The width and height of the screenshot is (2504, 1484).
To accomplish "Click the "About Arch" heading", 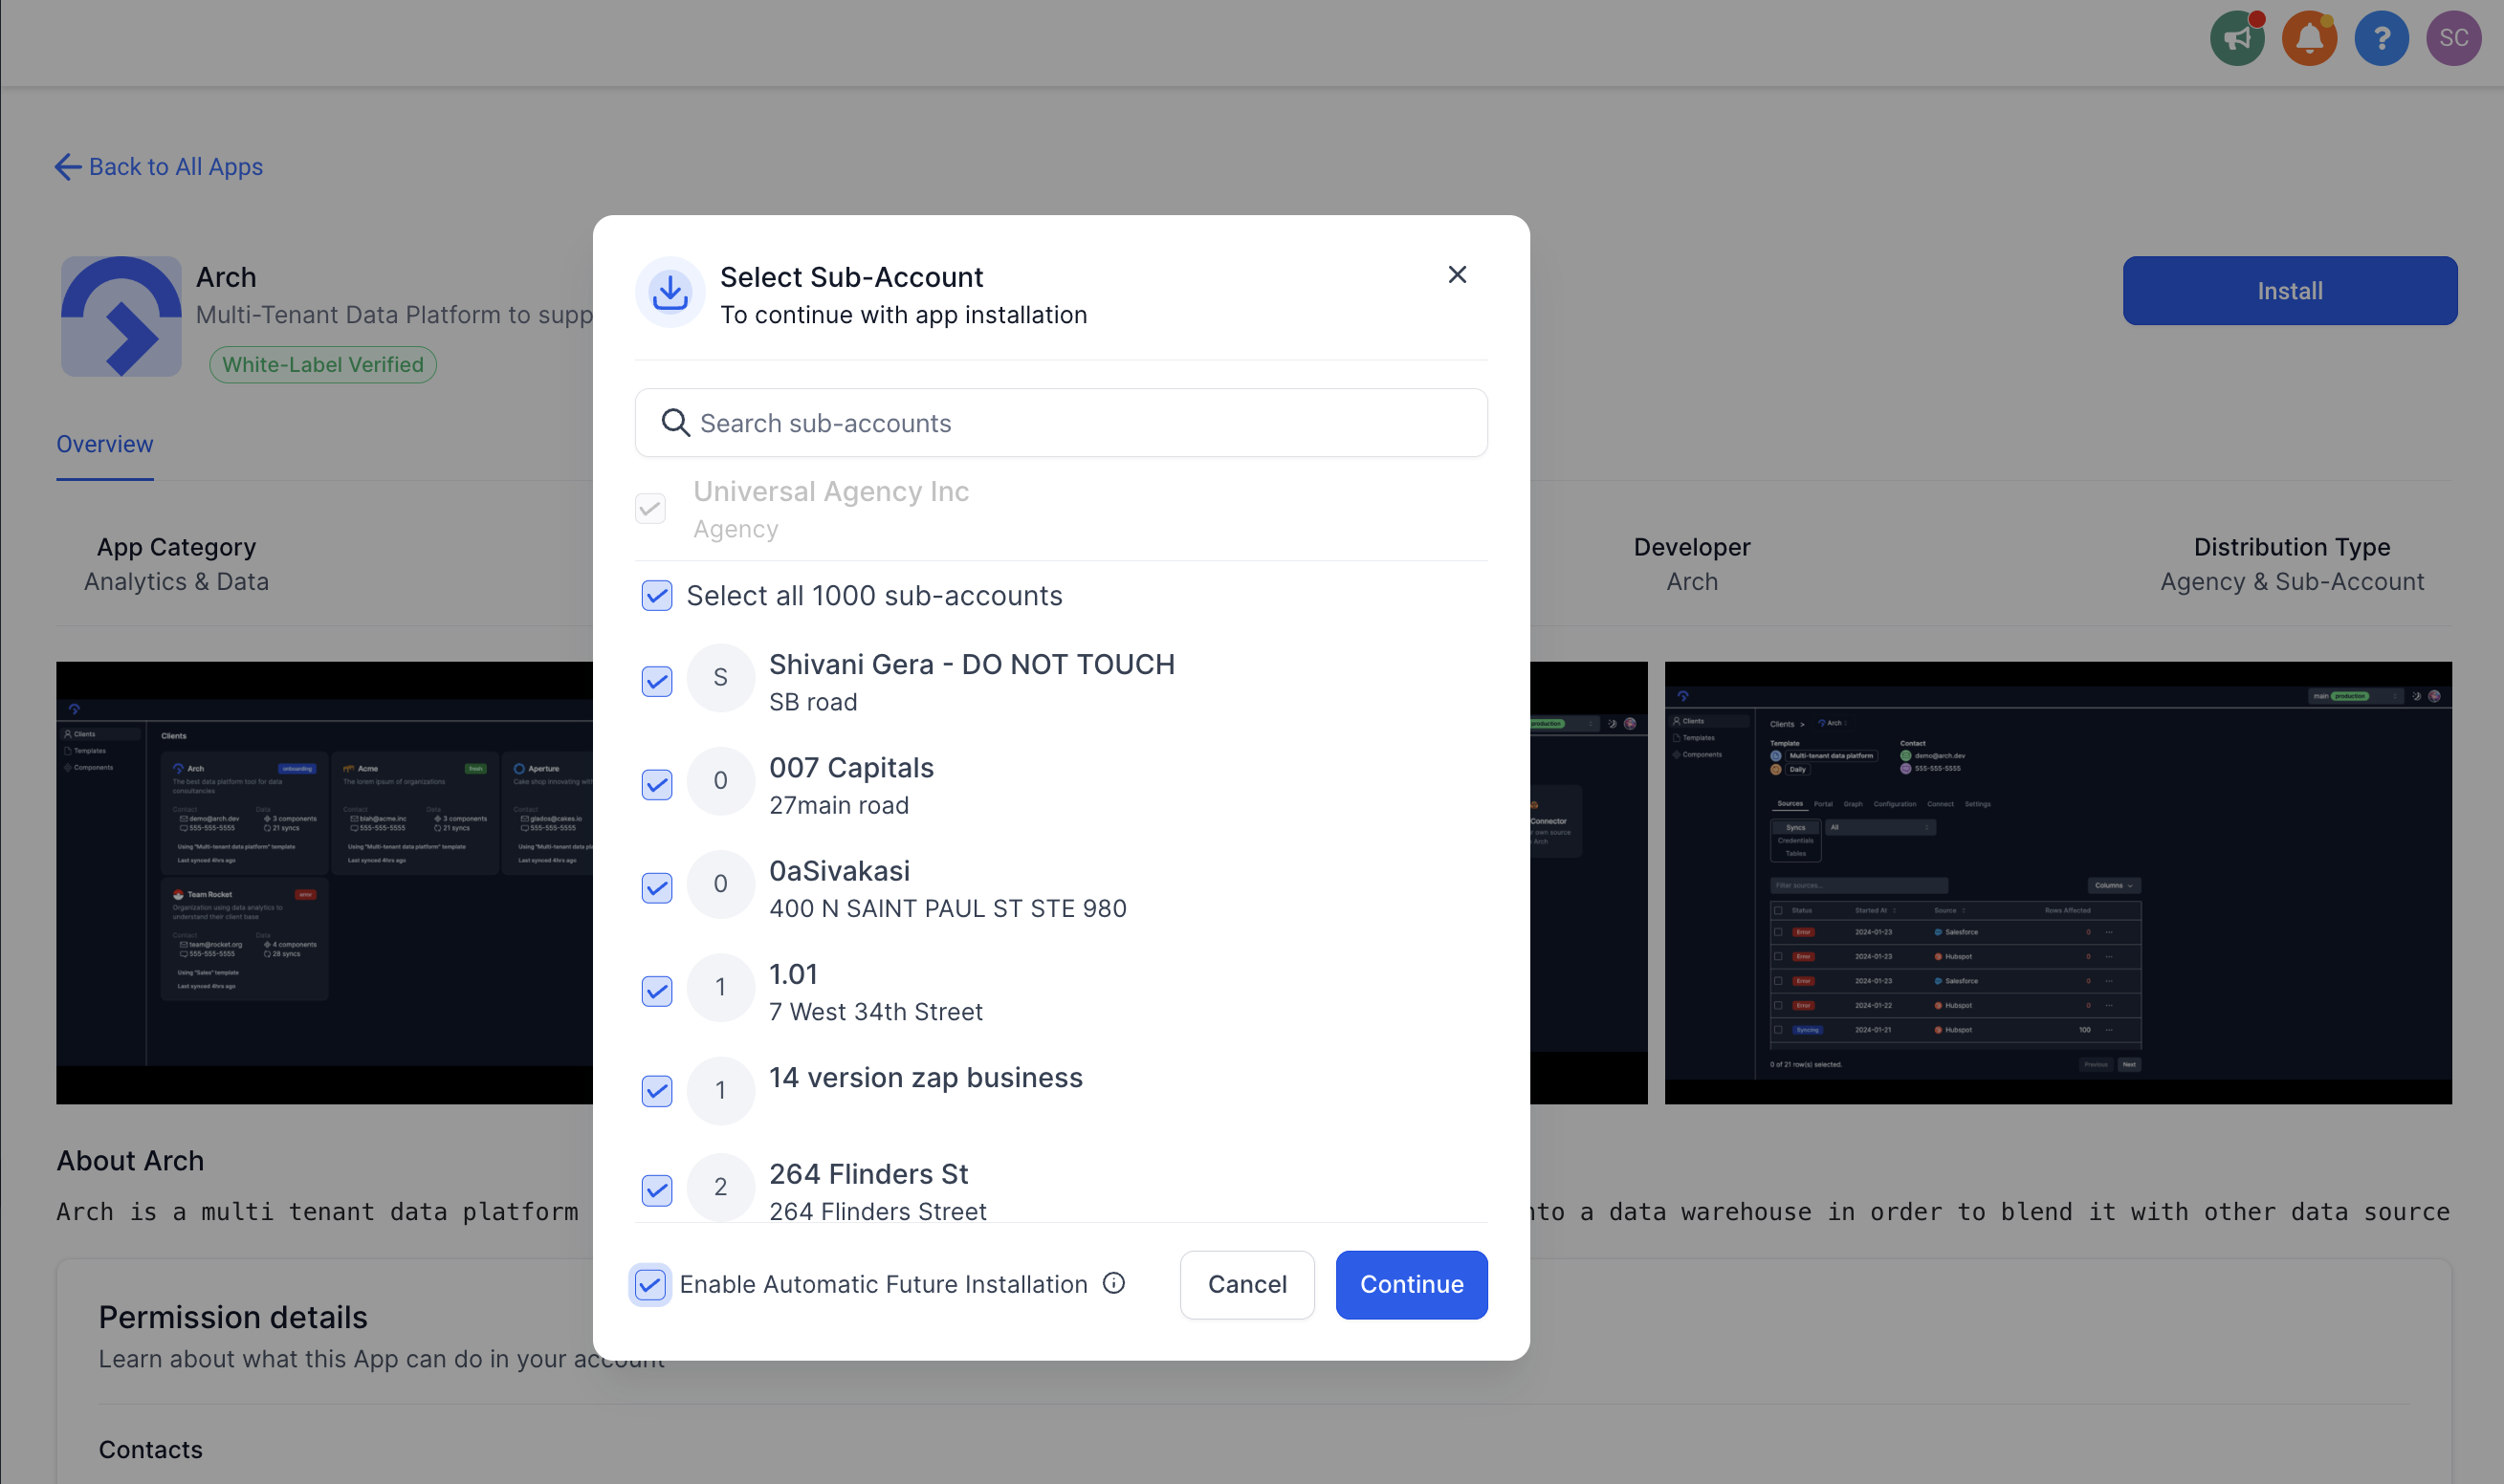I will click(x=130, y=1161).
